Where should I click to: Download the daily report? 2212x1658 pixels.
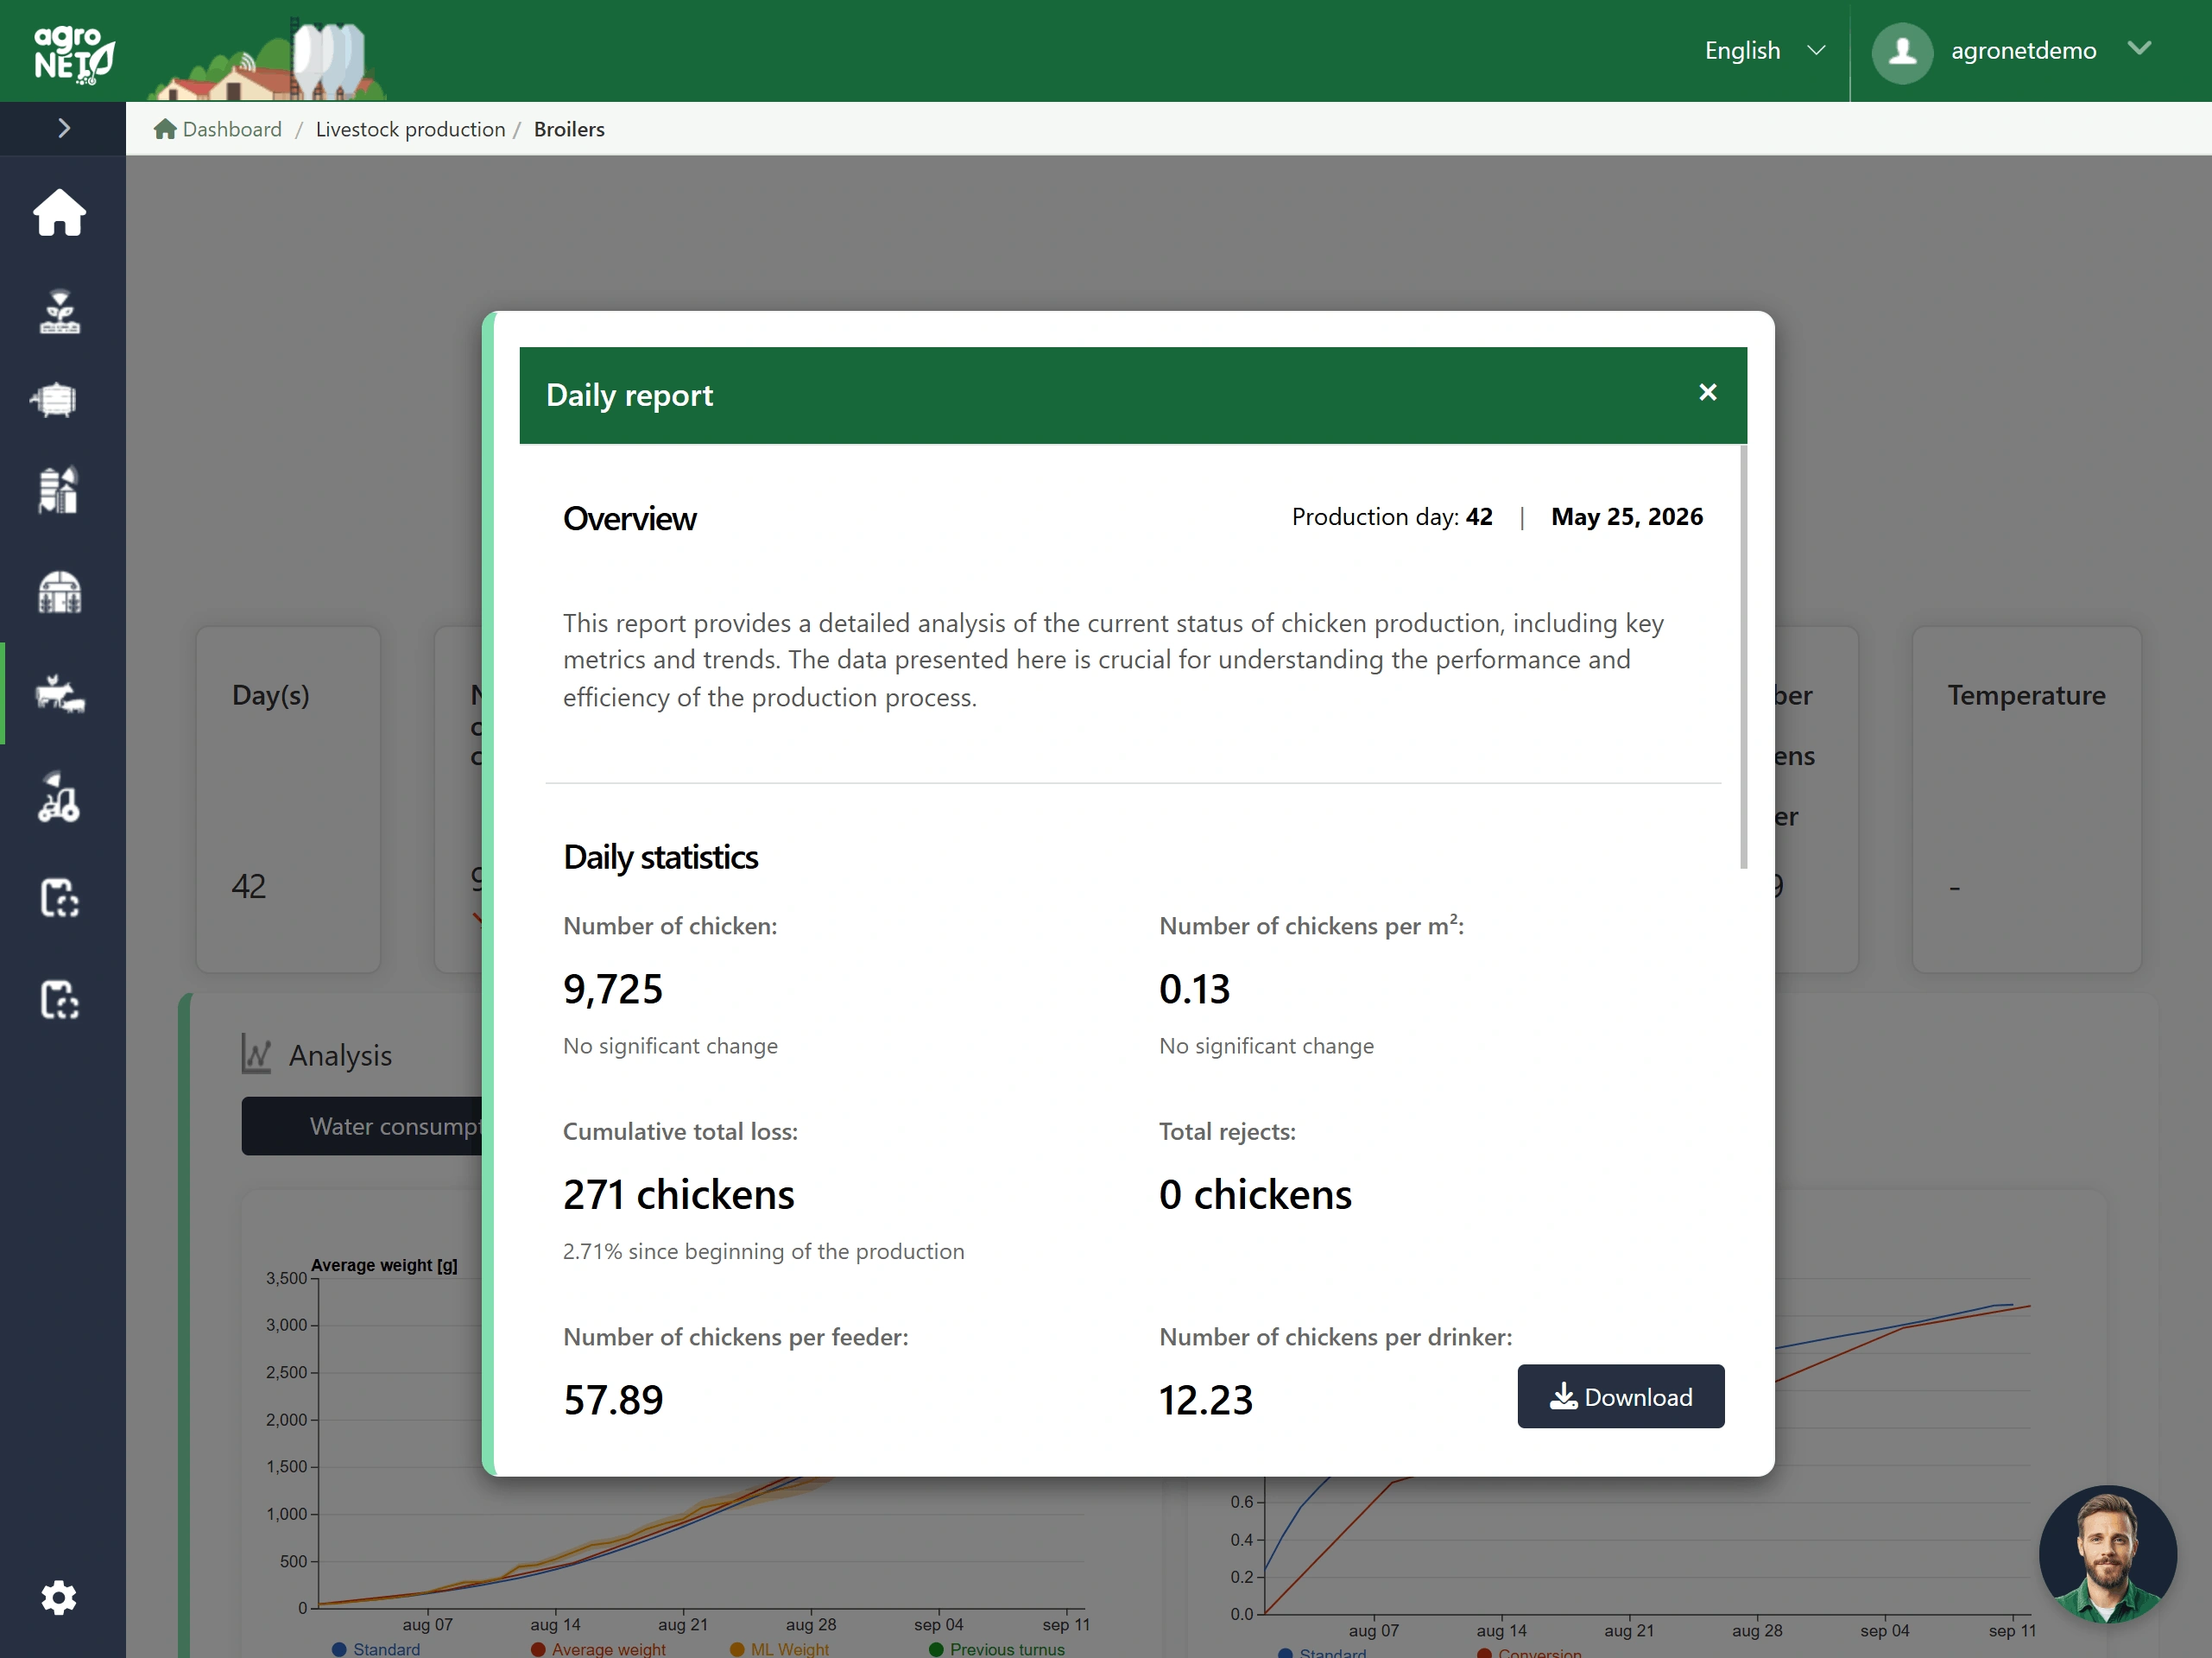coord(1620,1396)
